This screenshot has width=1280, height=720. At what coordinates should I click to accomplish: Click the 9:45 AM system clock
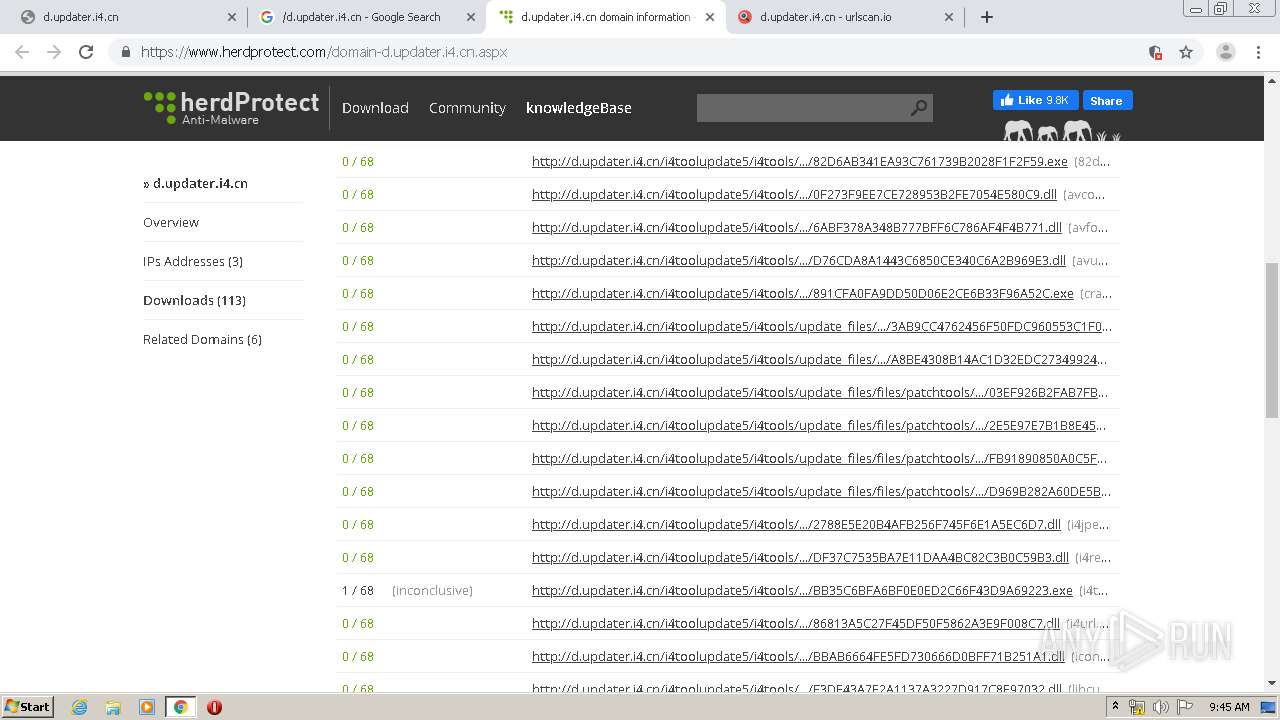click(1229, 707)
